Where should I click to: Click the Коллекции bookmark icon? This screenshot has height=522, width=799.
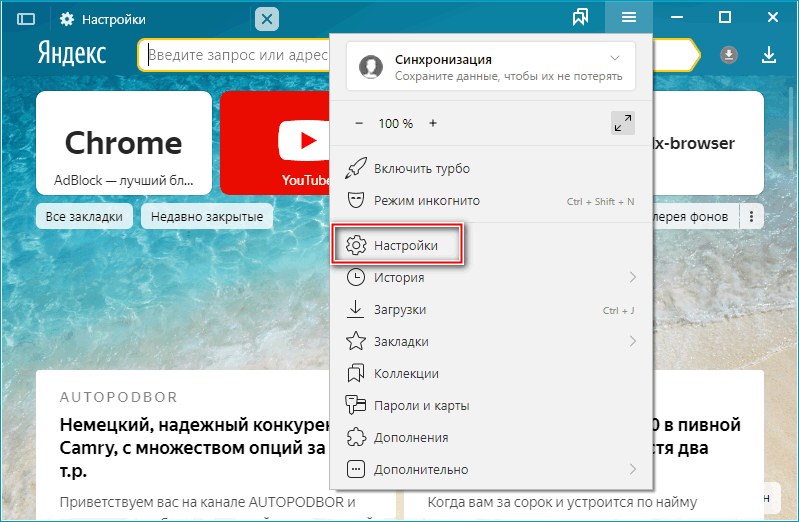(356, 373)
